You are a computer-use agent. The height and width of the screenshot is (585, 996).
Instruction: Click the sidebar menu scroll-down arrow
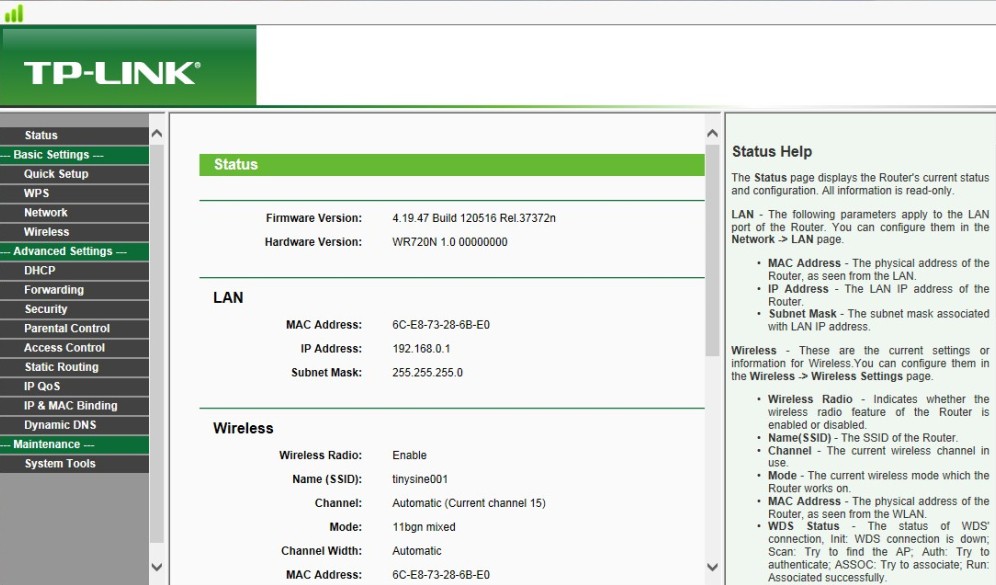click(x=157, y=567)
